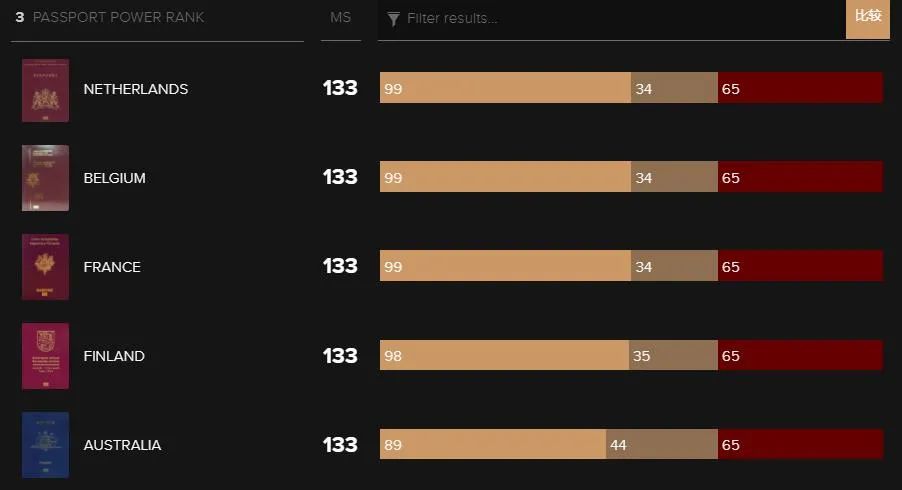Viewport: 902px width, 490px height.
Task: Click France mobility score 133
Action: pos(340,266)
